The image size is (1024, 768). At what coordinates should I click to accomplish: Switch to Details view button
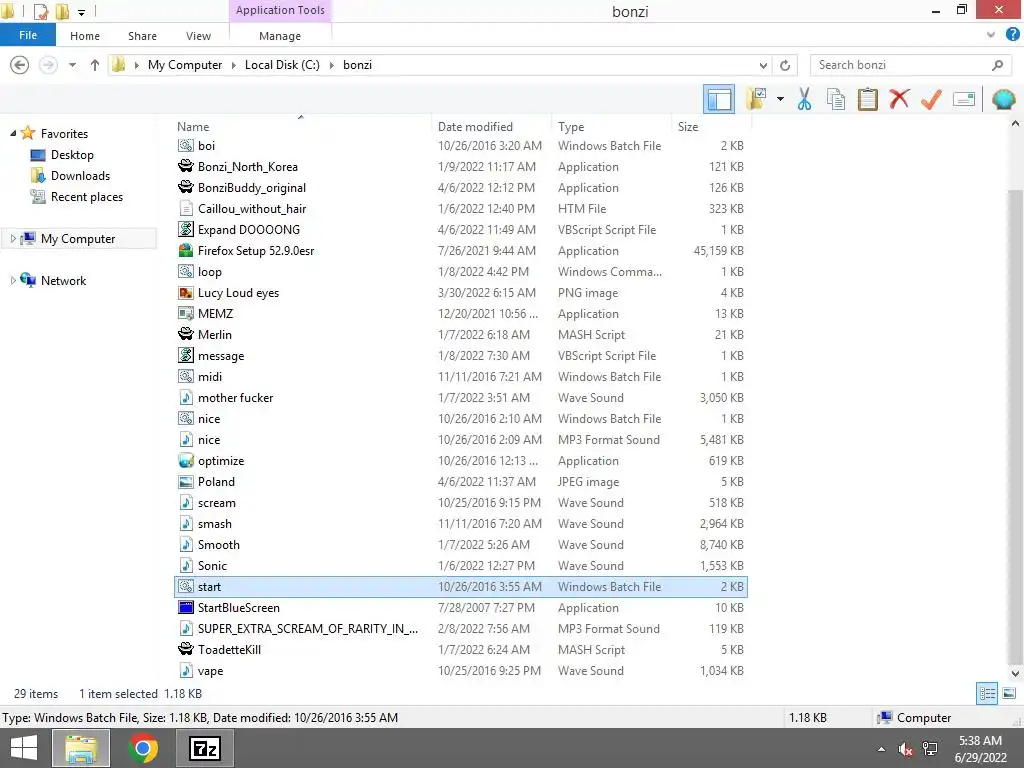pyautogui.click(x=987, y=694)
